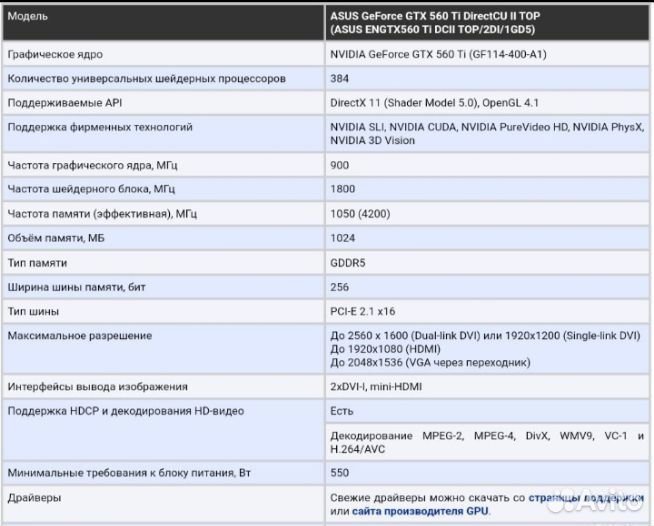Select the 'Тип памяти' label
The height and width of the screenshot is (526, 654).
37,263
